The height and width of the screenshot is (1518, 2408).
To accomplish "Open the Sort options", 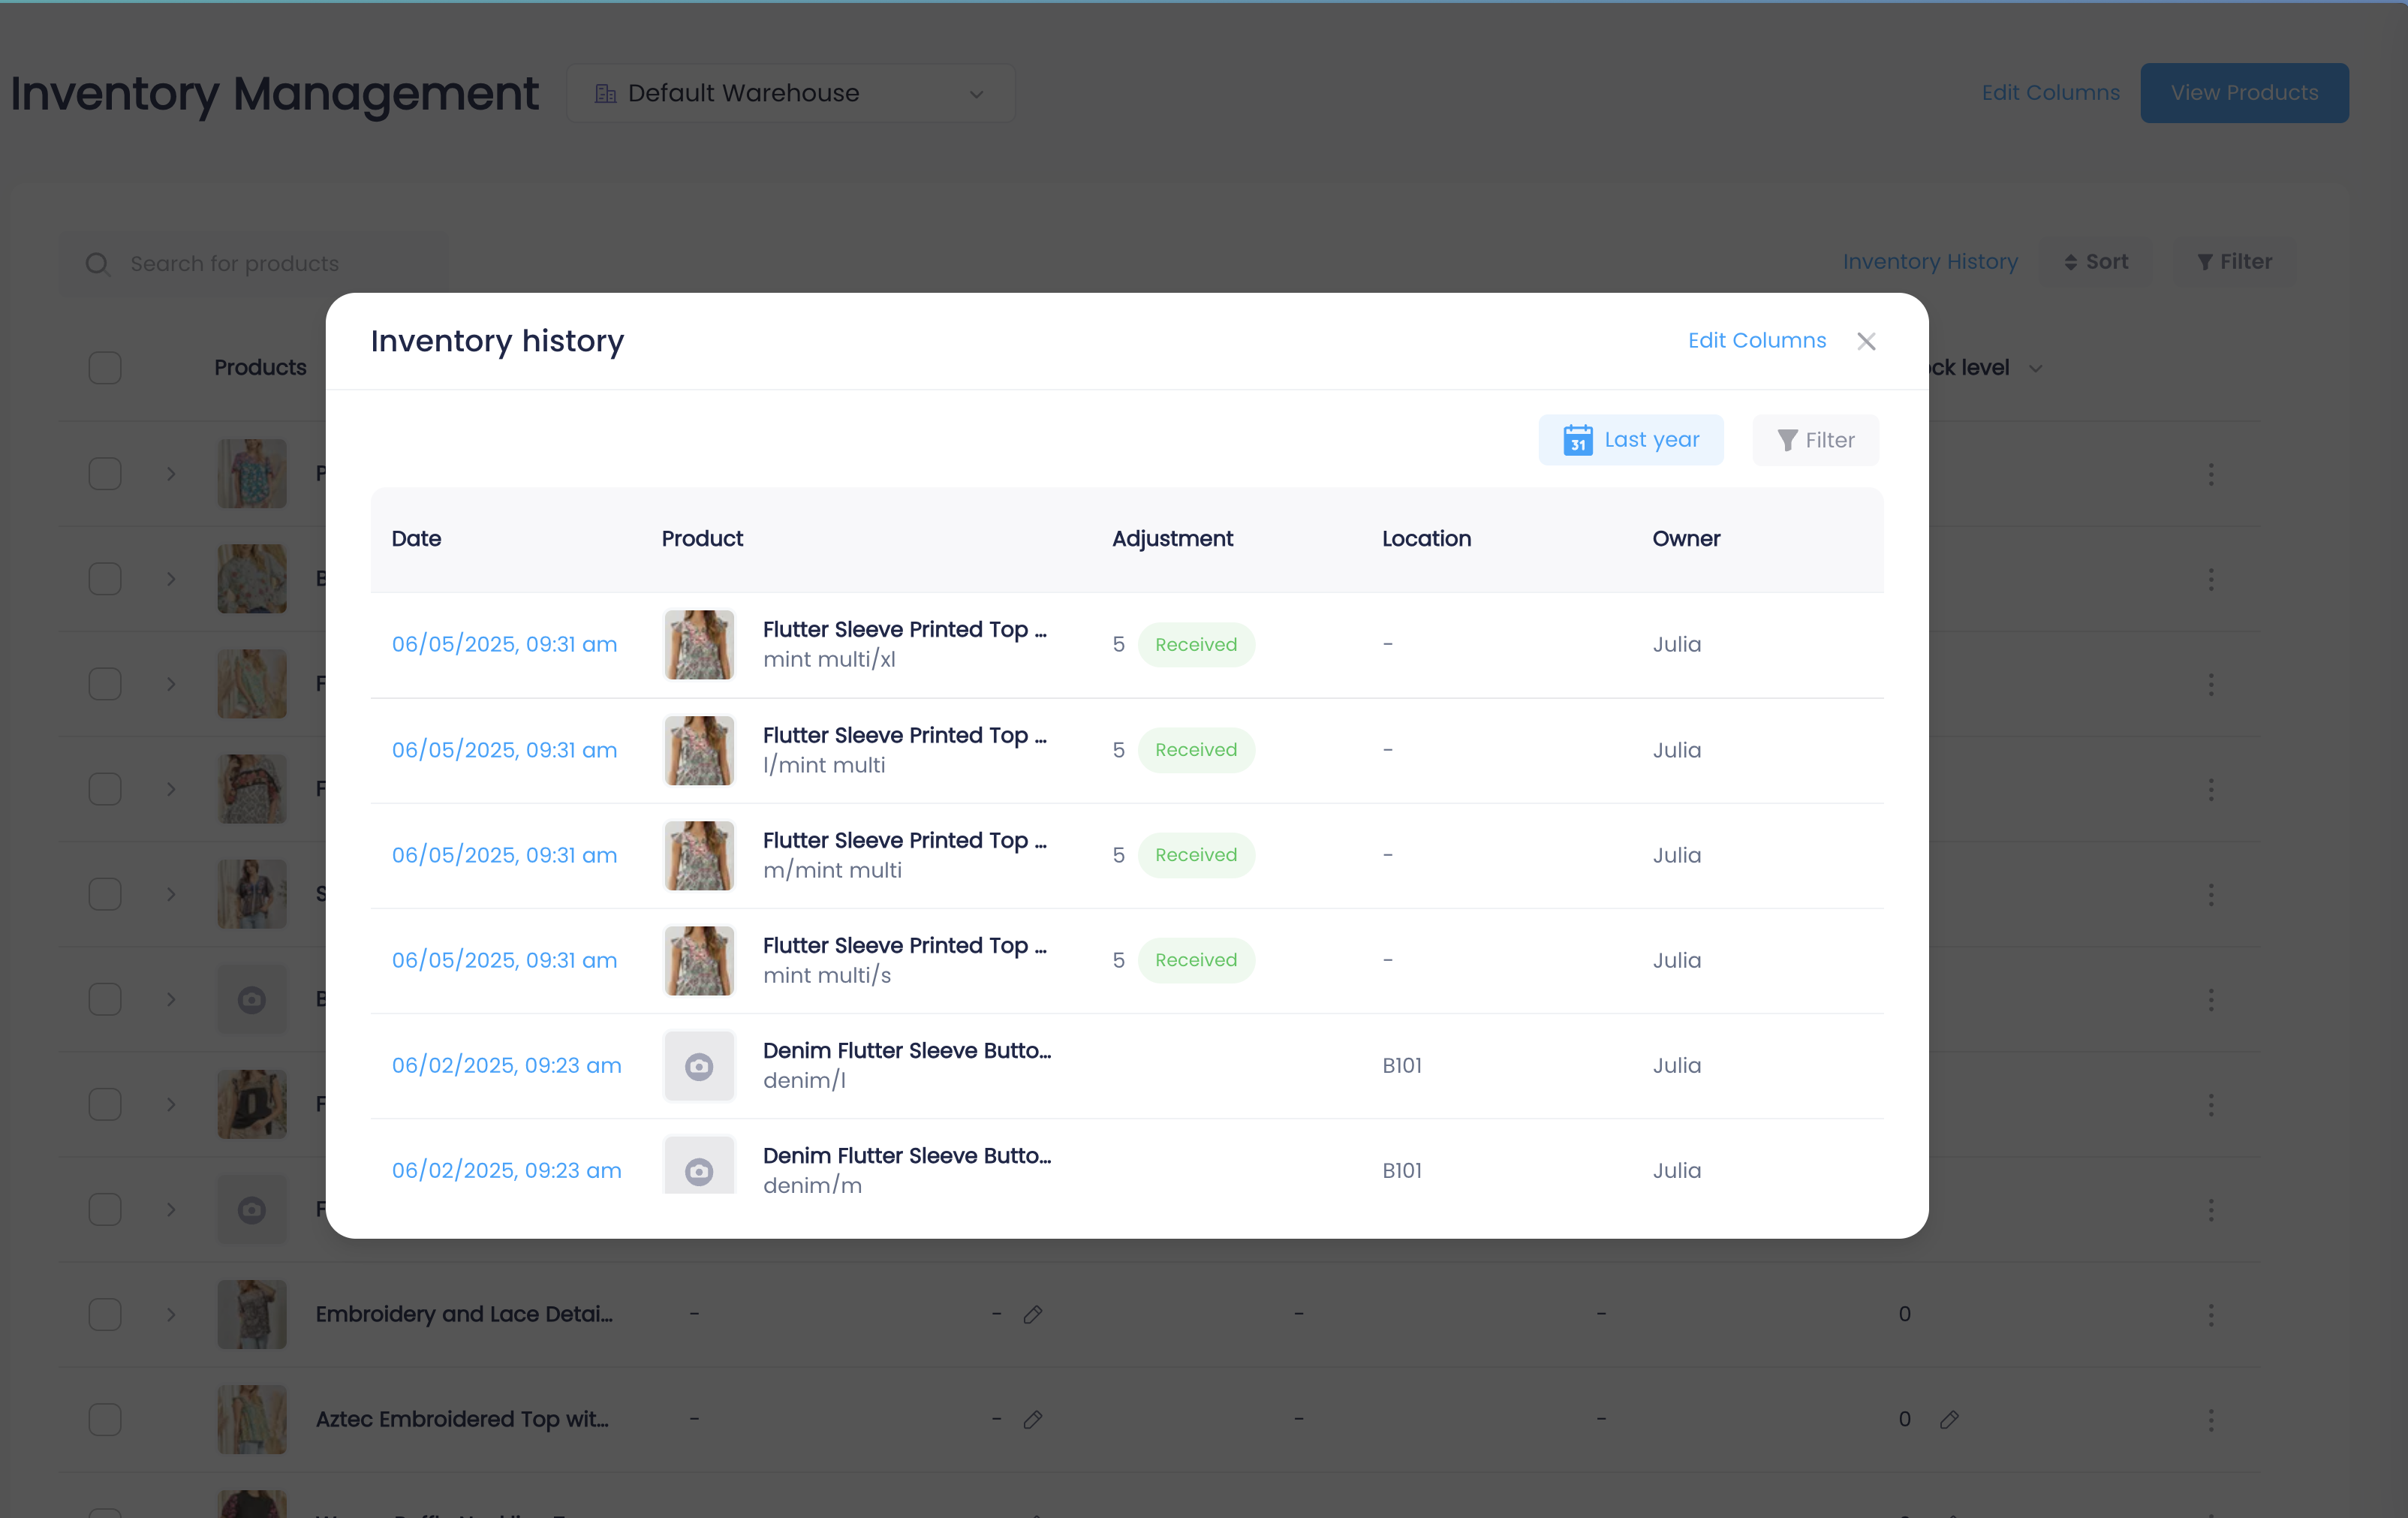I will pyautogui.click(x=2096, y=261).
